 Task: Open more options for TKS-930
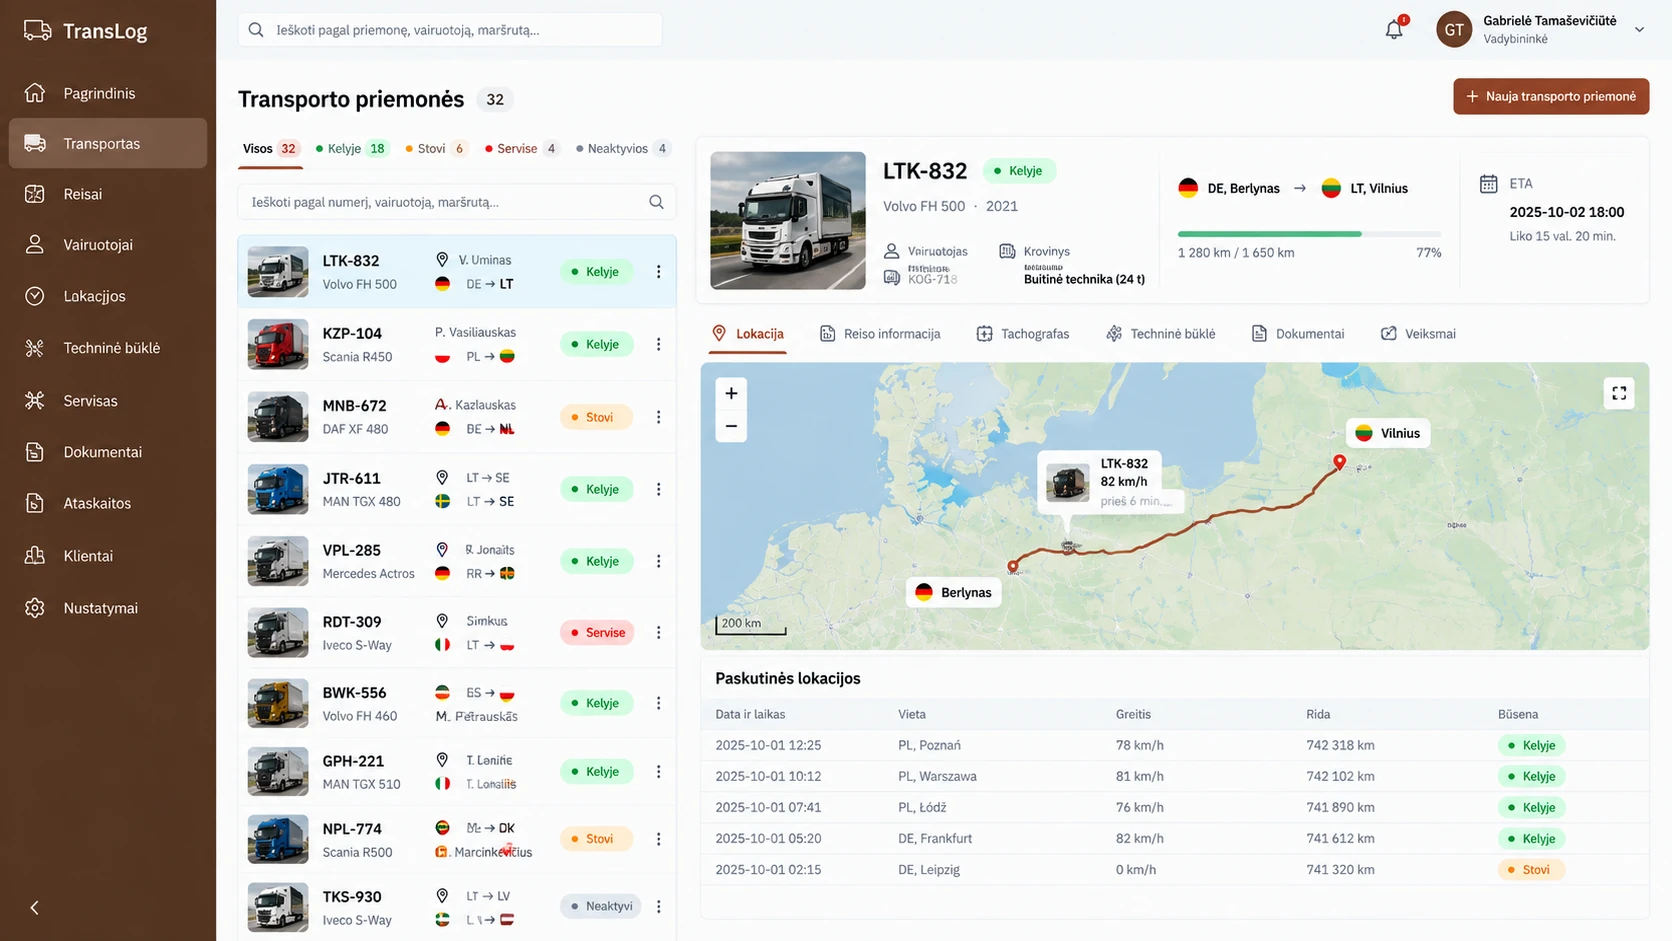[x=658, y=906]
